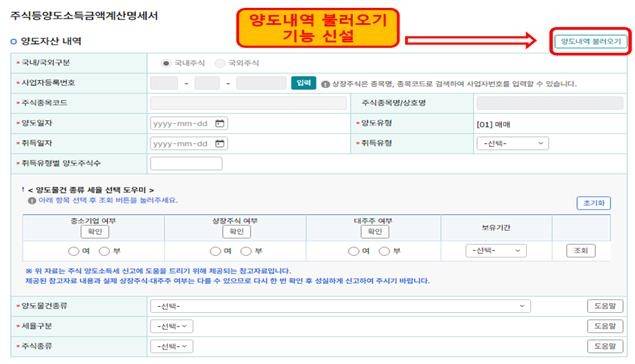635x364 pixels.
Task: Open the 보유기간 dropdown
Action: coord(496,251)
